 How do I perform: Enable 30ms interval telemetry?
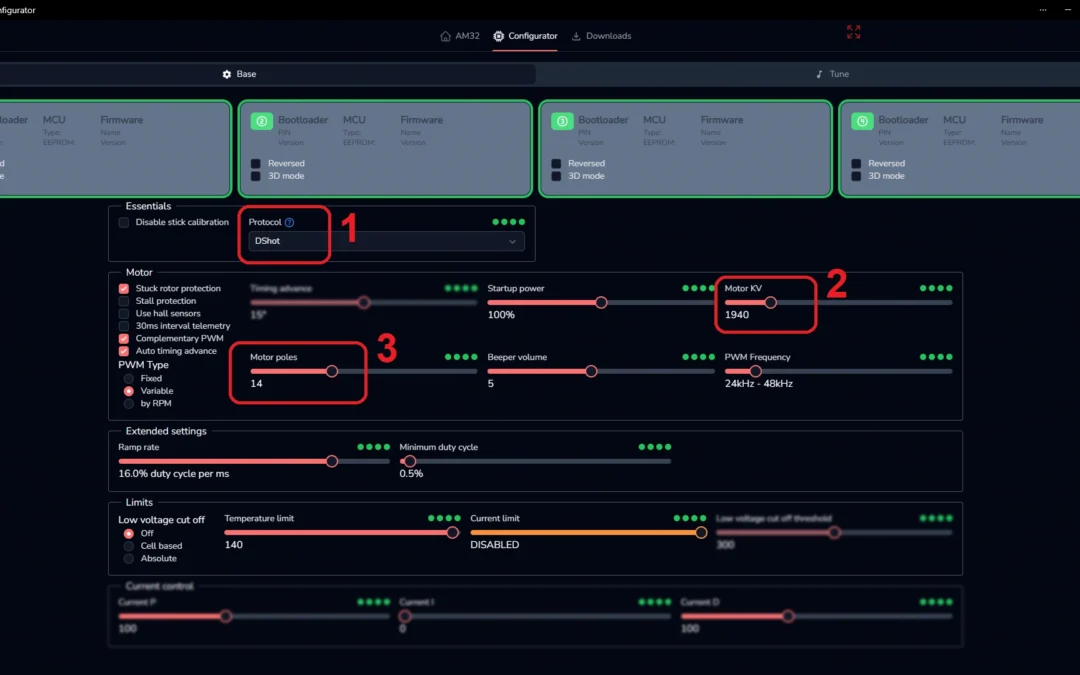click(123, 326)
